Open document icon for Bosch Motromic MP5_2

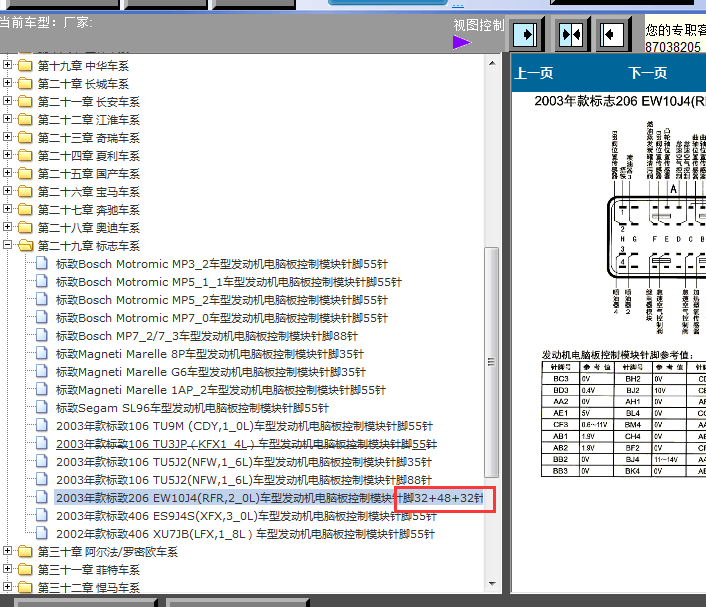[42, 299]
